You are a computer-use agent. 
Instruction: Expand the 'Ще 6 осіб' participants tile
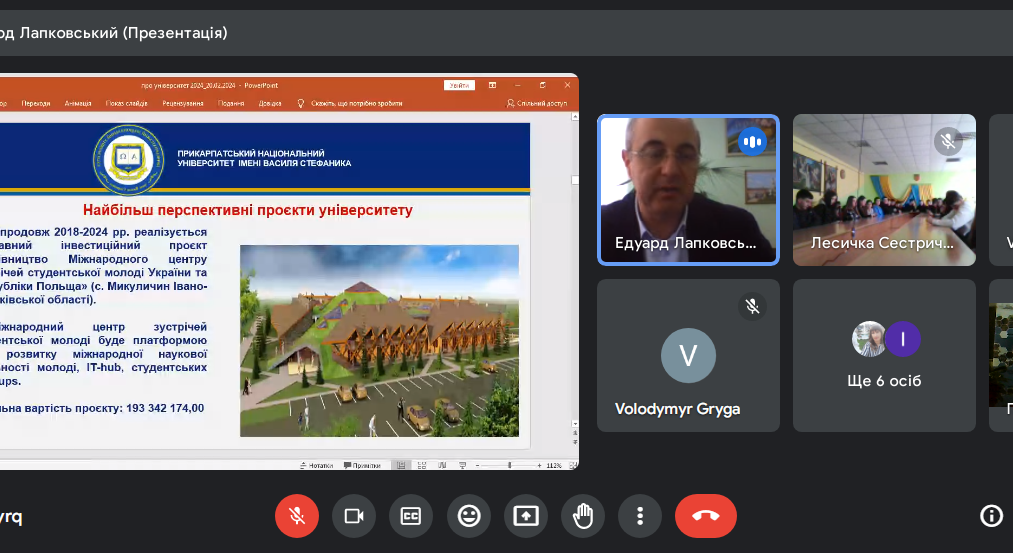click(x=884, y=355)
